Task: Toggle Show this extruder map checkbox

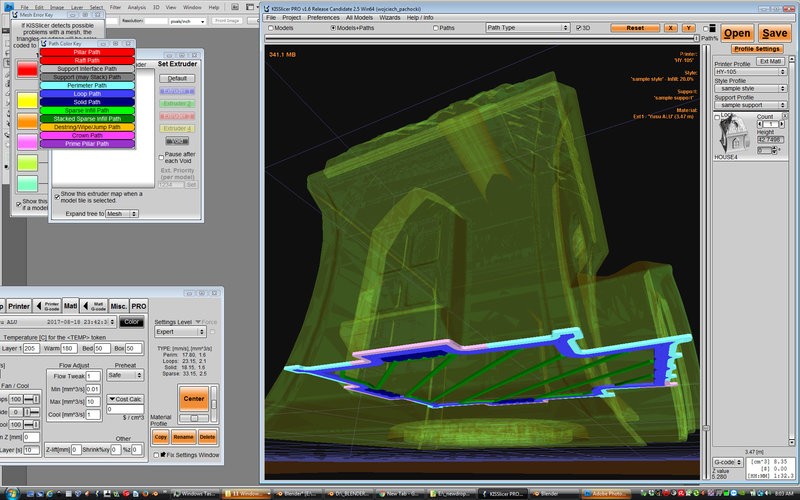Action: coord(57,197)
